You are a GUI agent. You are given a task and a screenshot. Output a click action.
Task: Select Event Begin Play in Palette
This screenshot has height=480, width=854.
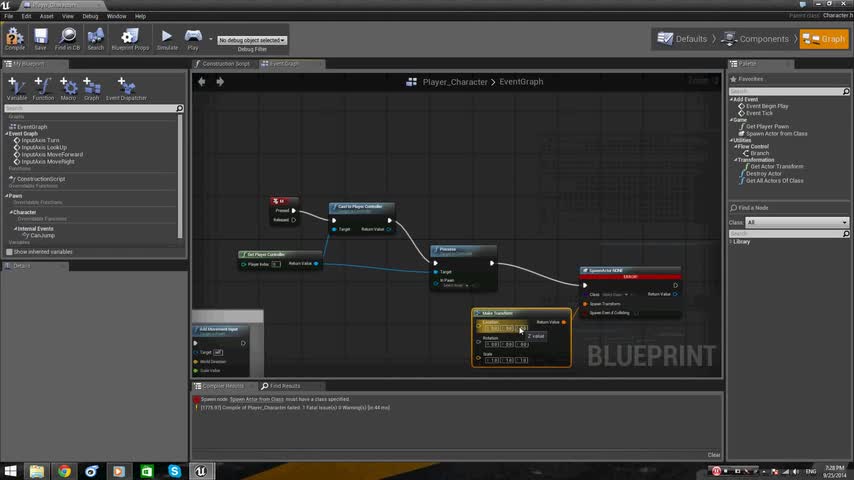[767, 106]
